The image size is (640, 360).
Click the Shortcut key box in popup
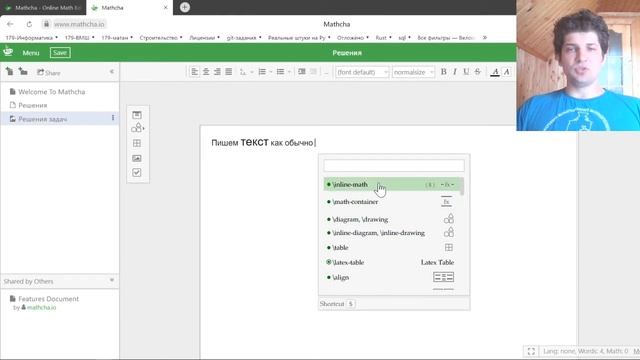pyautogui.click(x=351, y=304)
